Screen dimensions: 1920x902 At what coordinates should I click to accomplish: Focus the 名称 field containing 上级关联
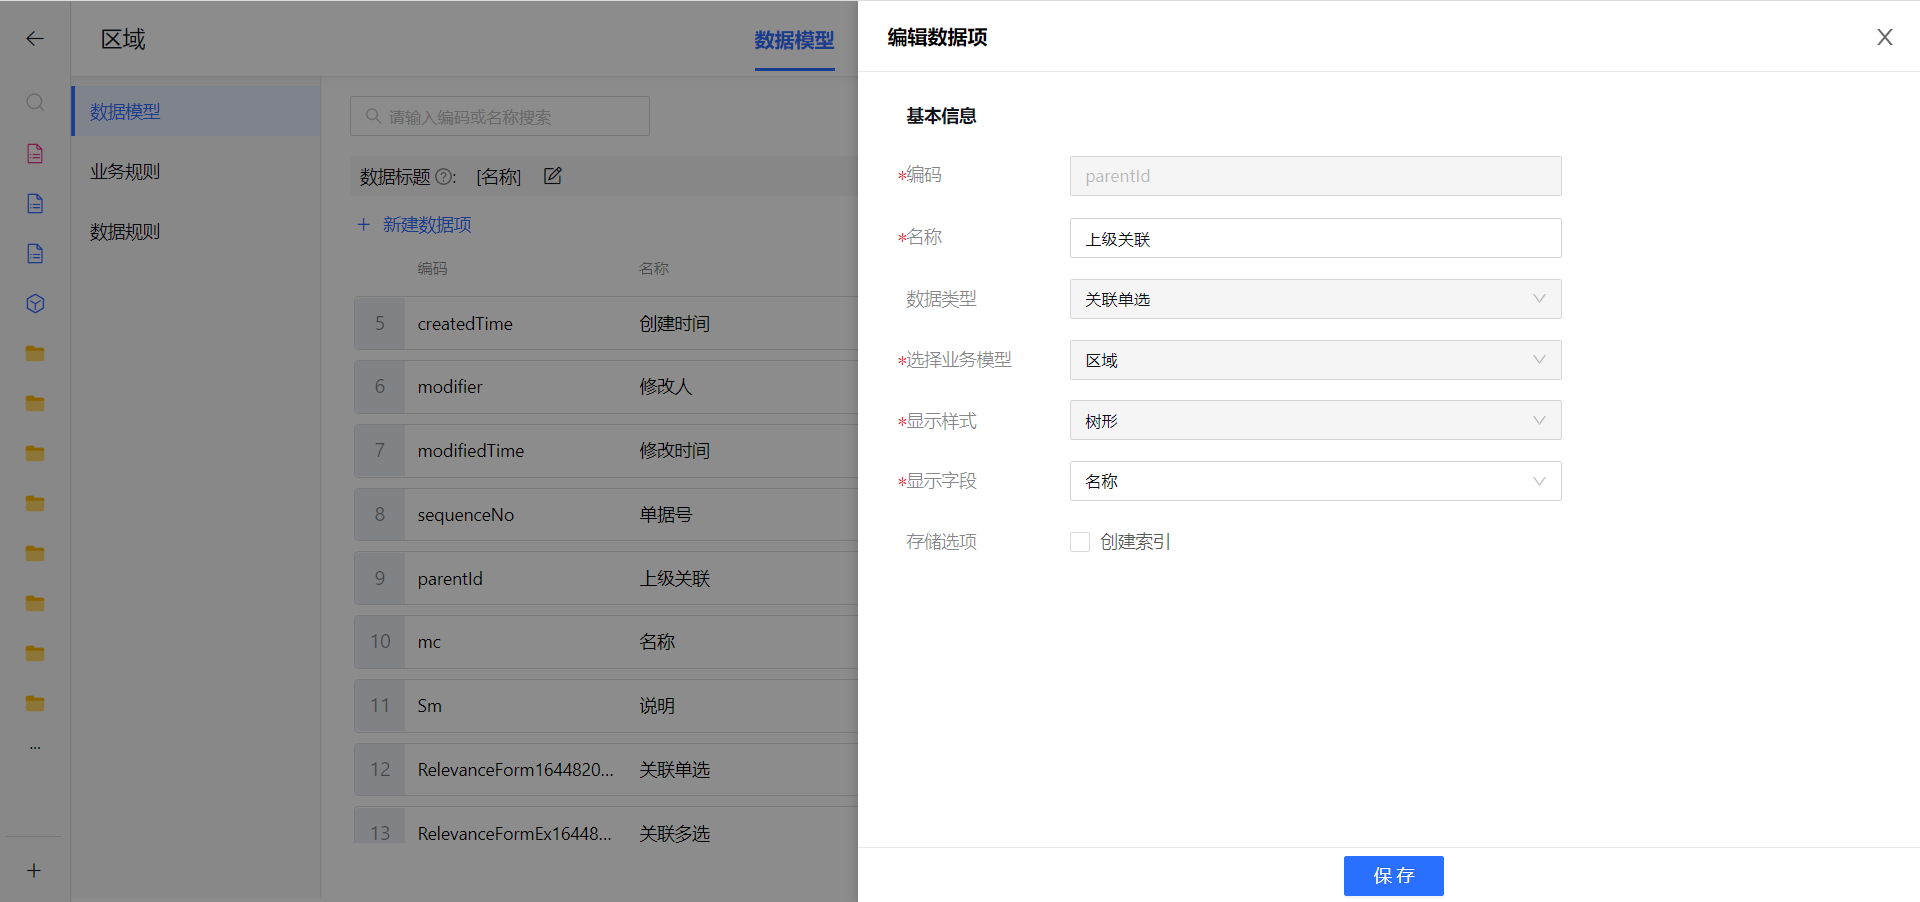[x=1315, y=238]
